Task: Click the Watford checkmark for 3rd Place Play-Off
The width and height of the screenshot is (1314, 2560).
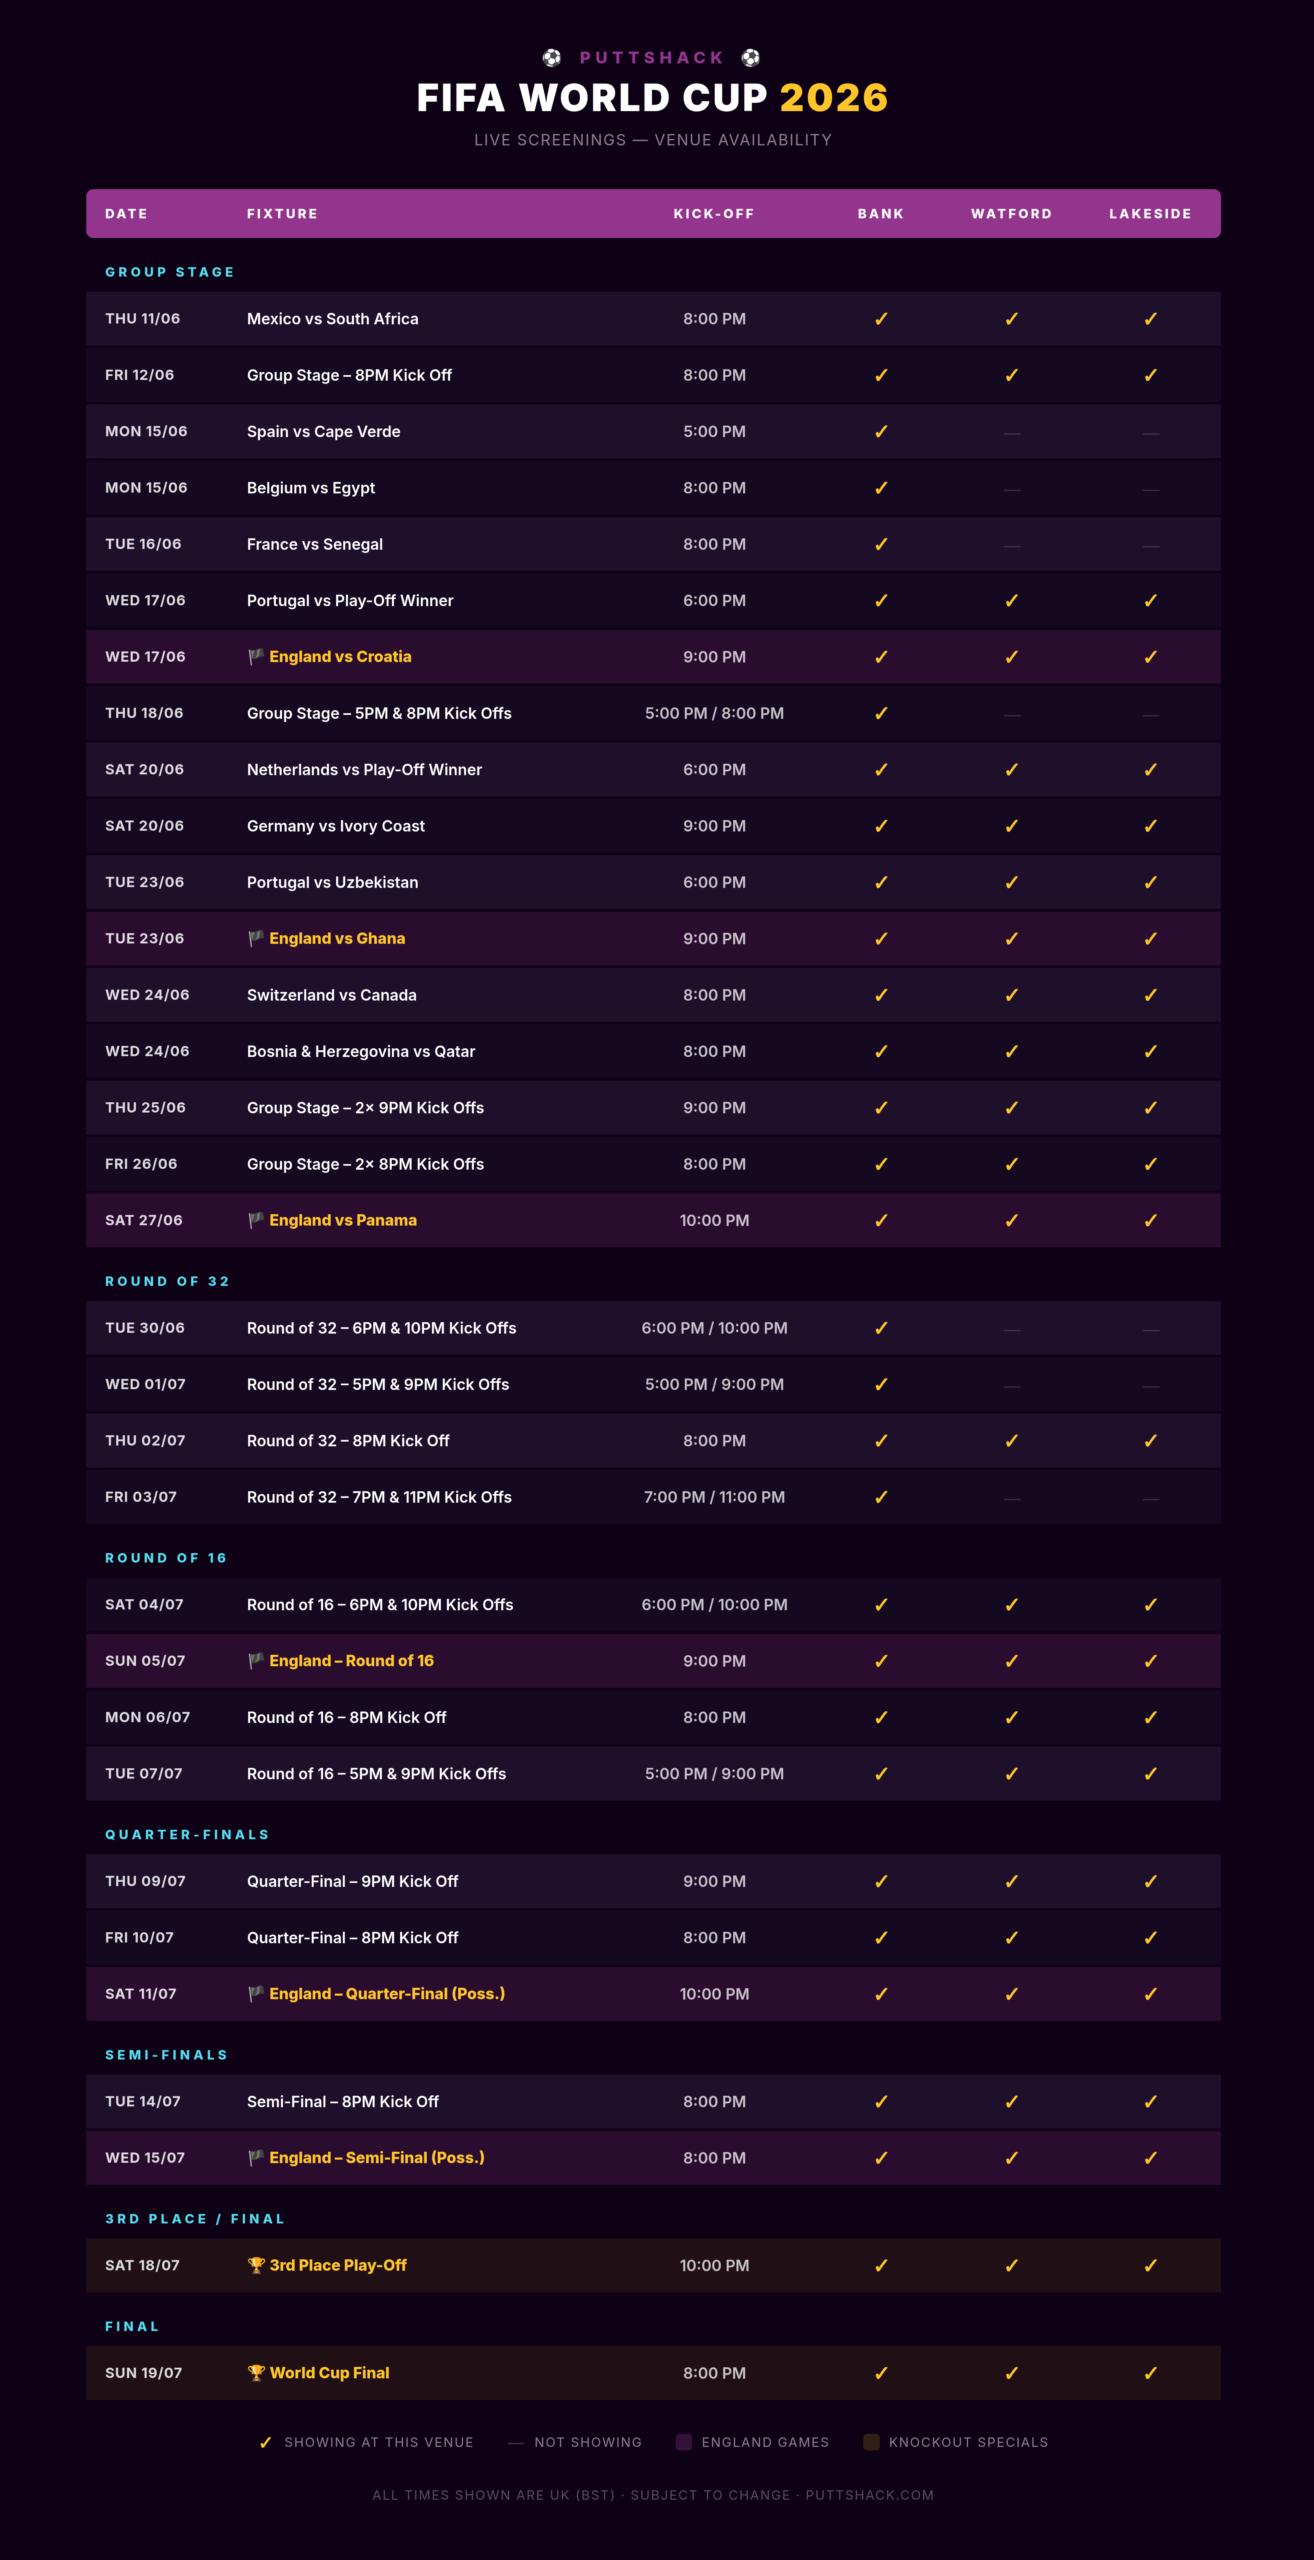Action: point(1012,2266)
